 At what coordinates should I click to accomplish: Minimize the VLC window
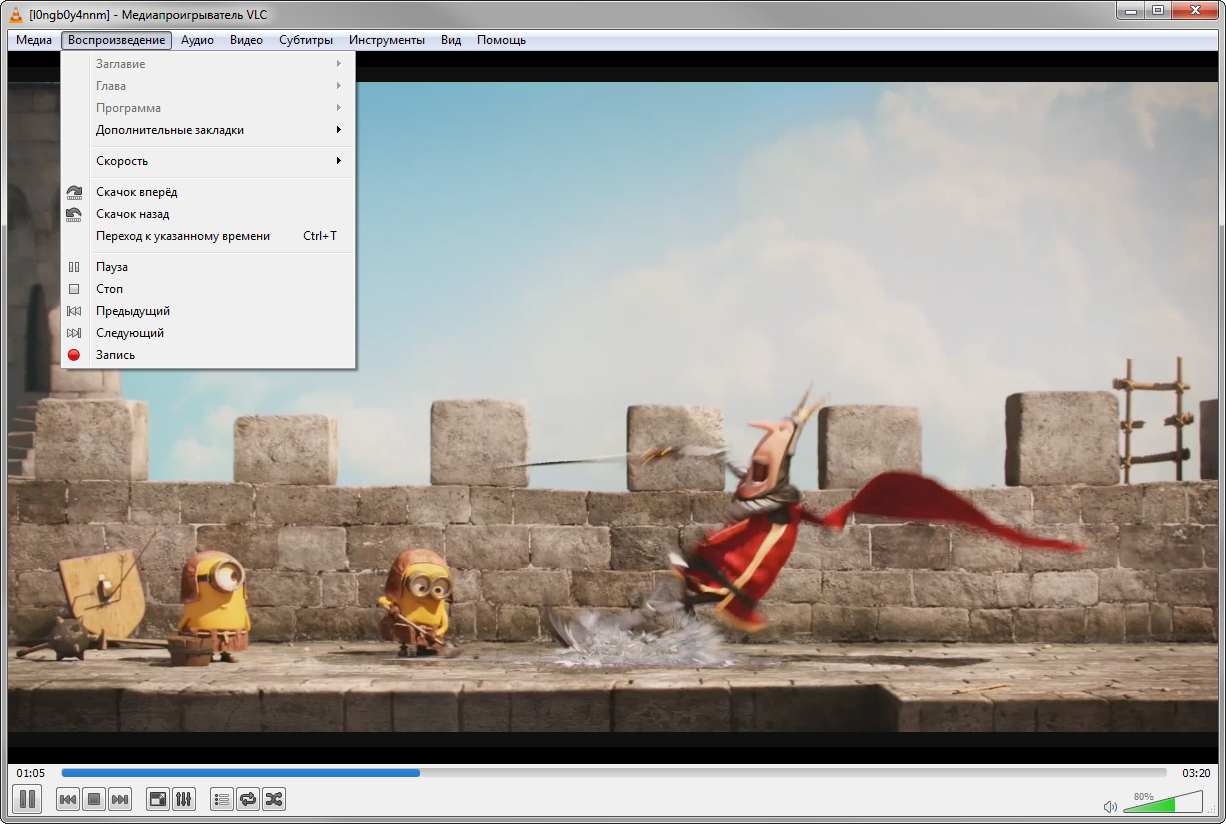coord(1131,10)
